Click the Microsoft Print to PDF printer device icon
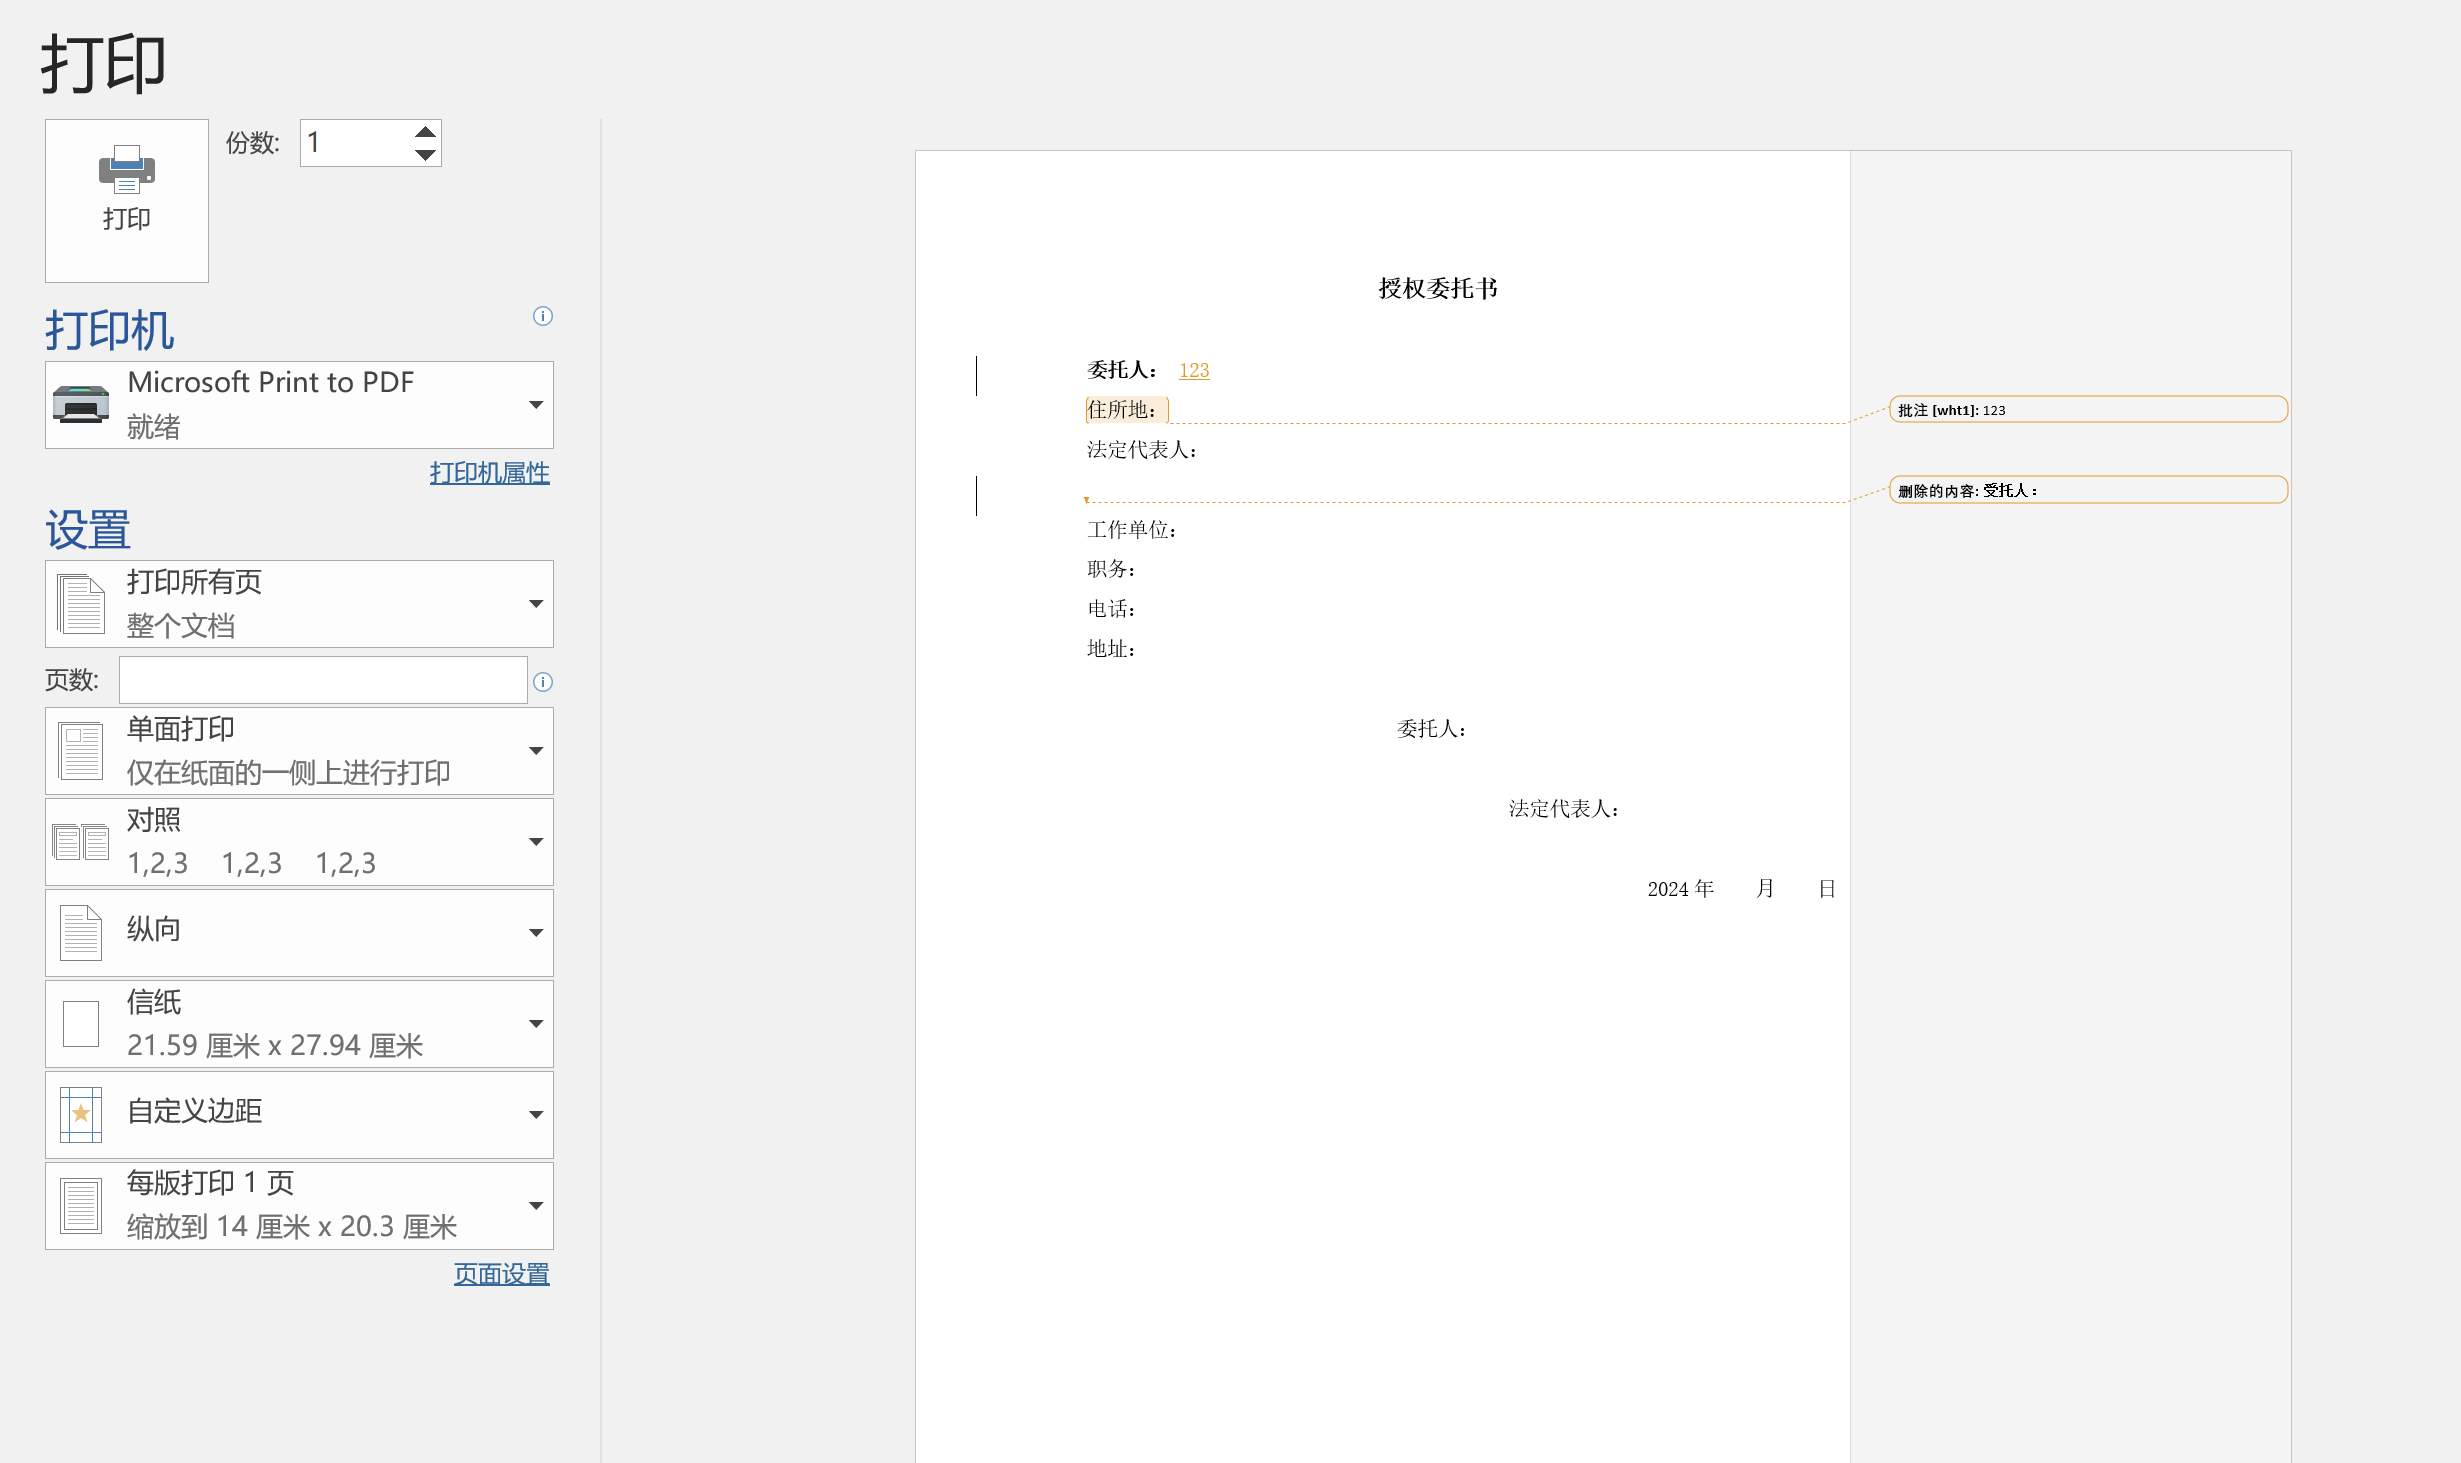Screen dimensions: 2461x1463 pyautogui.click(x=81, y=404)
